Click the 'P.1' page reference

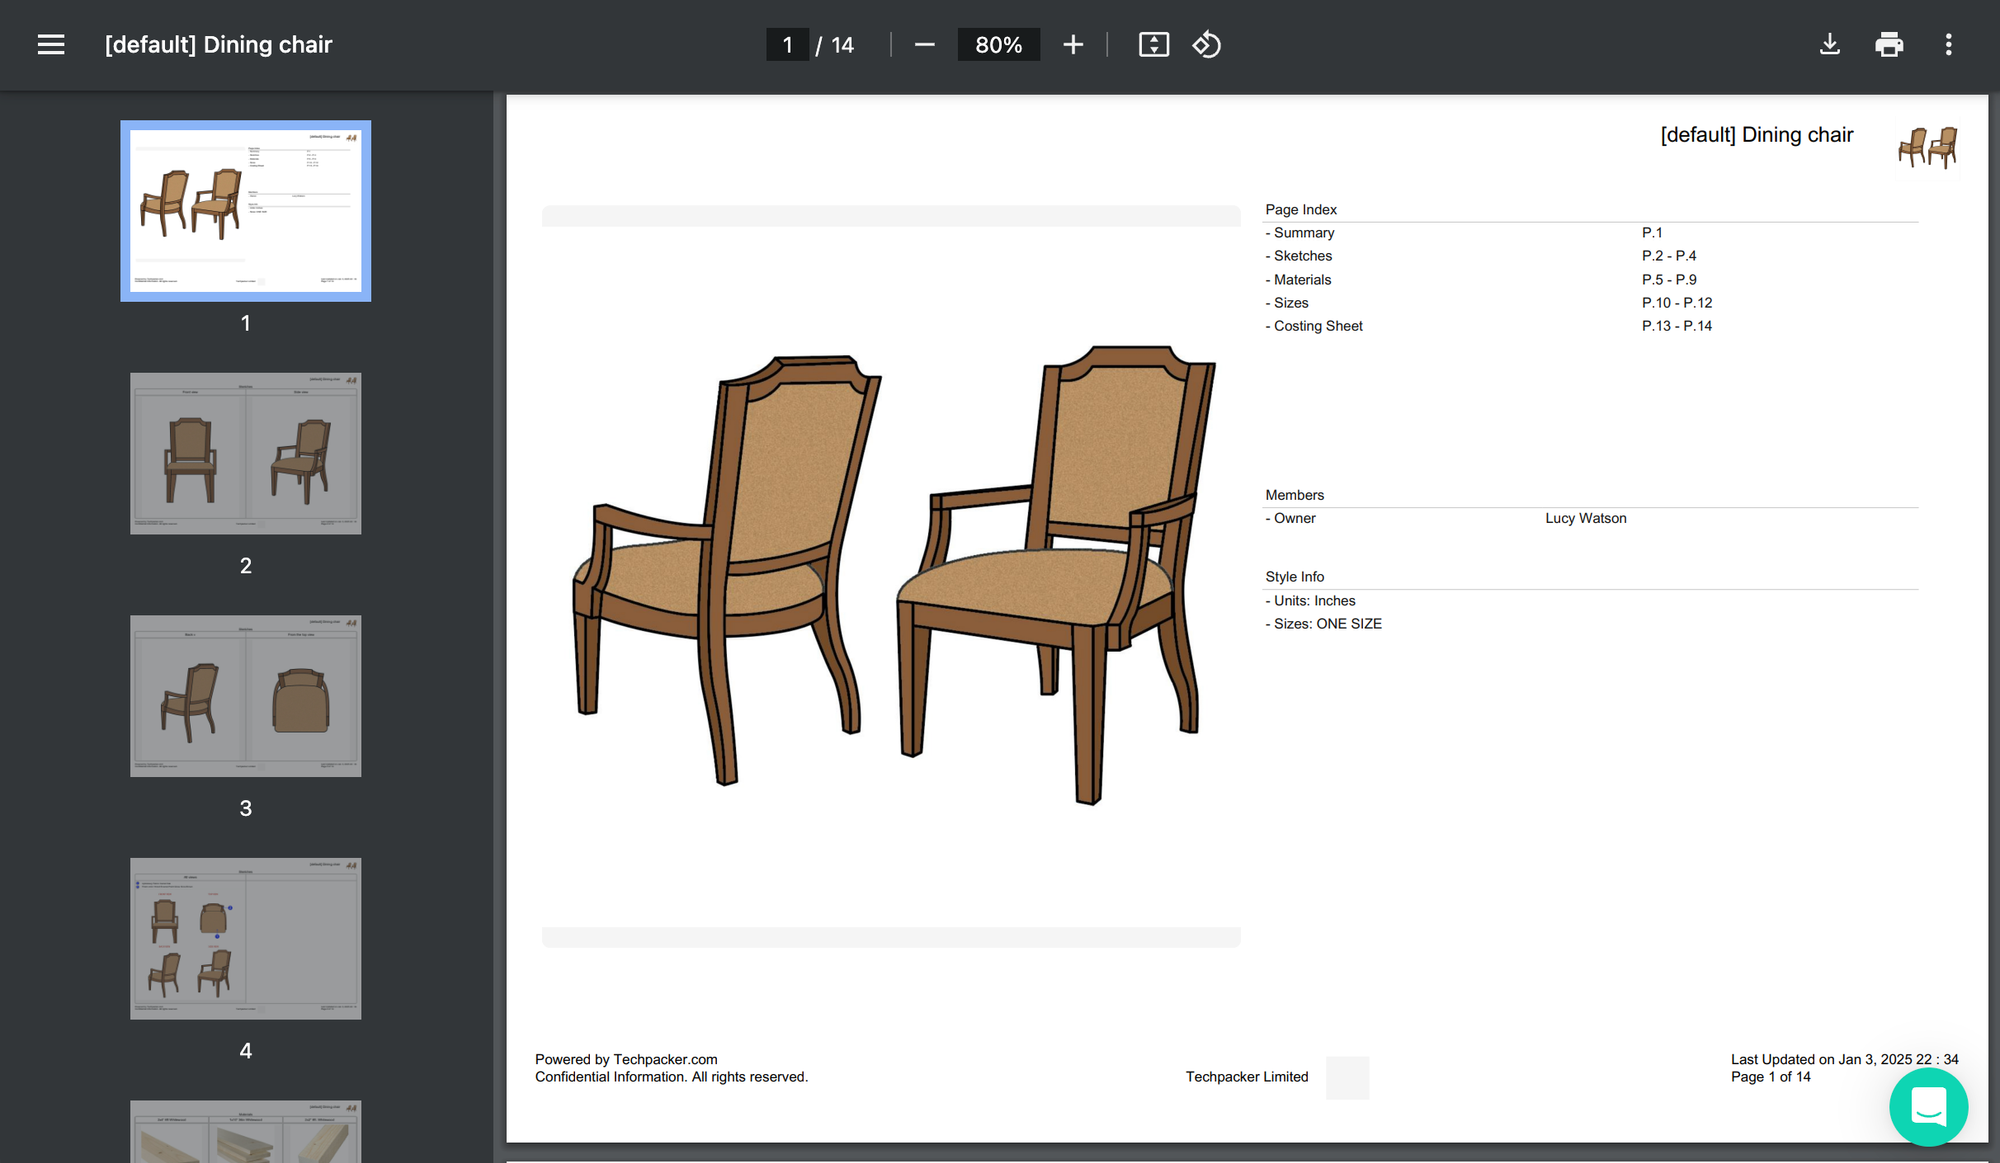(1652, 233)
